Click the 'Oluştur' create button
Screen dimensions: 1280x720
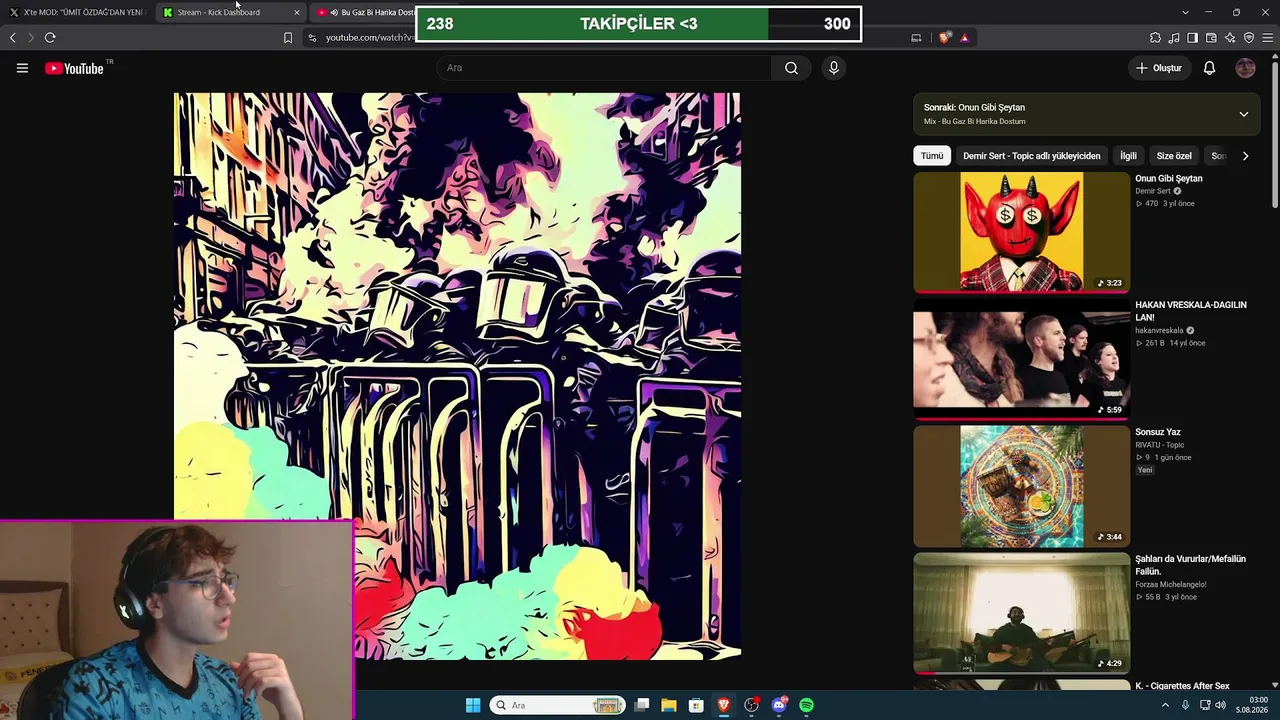click(1159, 68)
